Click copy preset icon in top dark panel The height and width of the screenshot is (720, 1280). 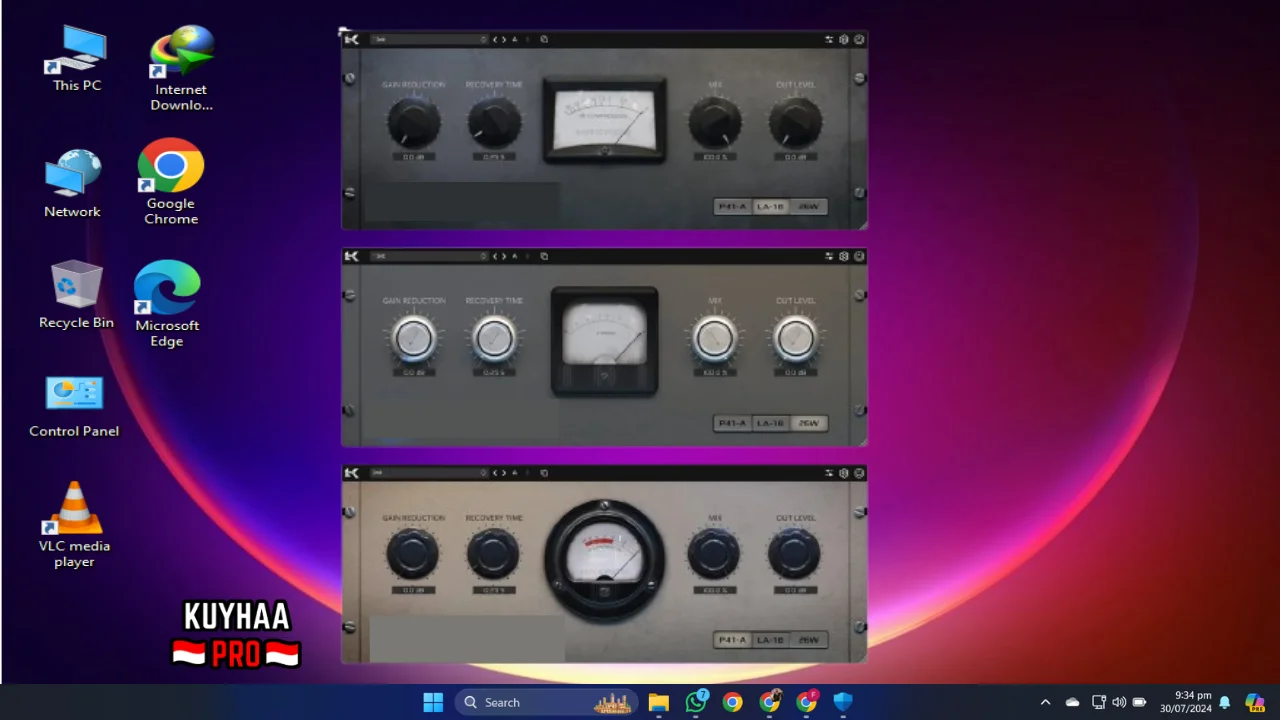pyautogui.click(x=544, y=39)
